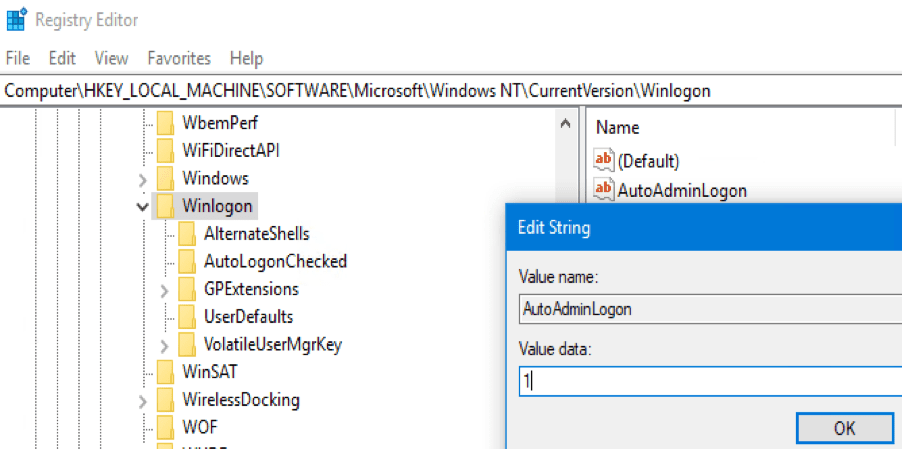
Task: Expand the VolatileUserMgrKey subkey
Action: point(165,345)
